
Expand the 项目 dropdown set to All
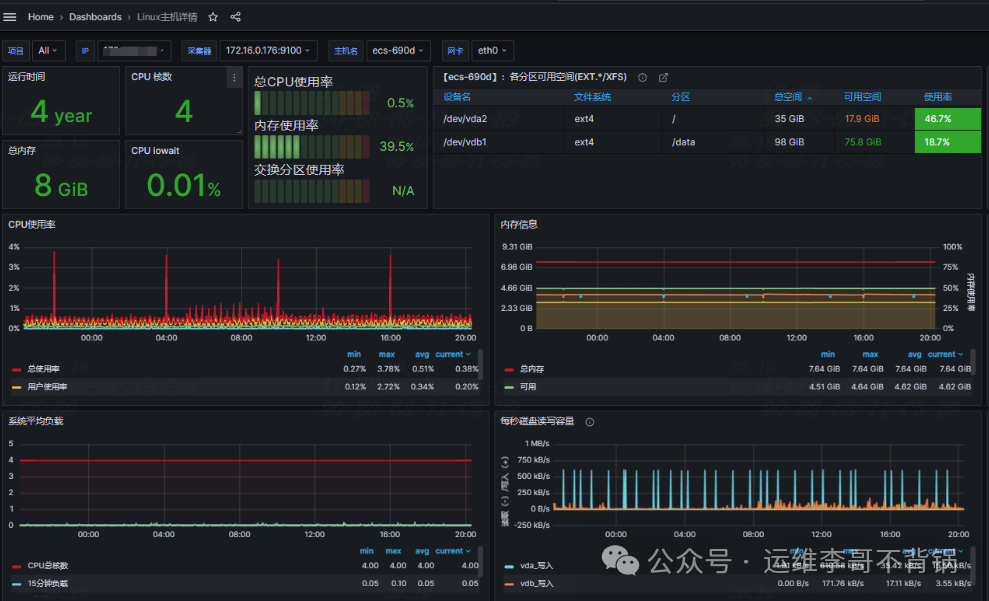coord(49,50)
